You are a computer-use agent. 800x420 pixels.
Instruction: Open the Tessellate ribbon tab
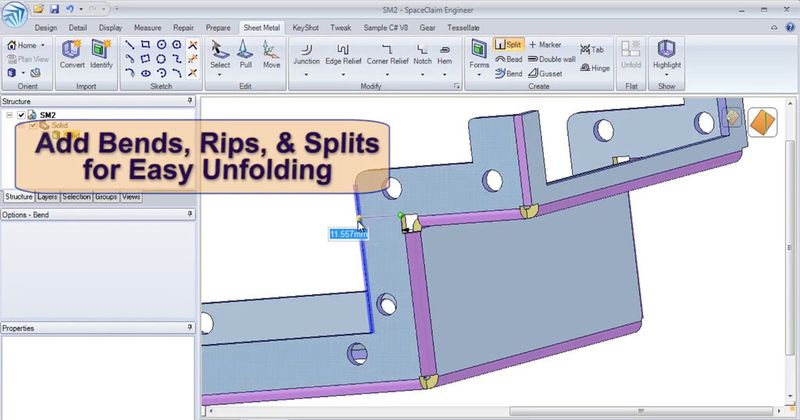(x=463, y=28)
